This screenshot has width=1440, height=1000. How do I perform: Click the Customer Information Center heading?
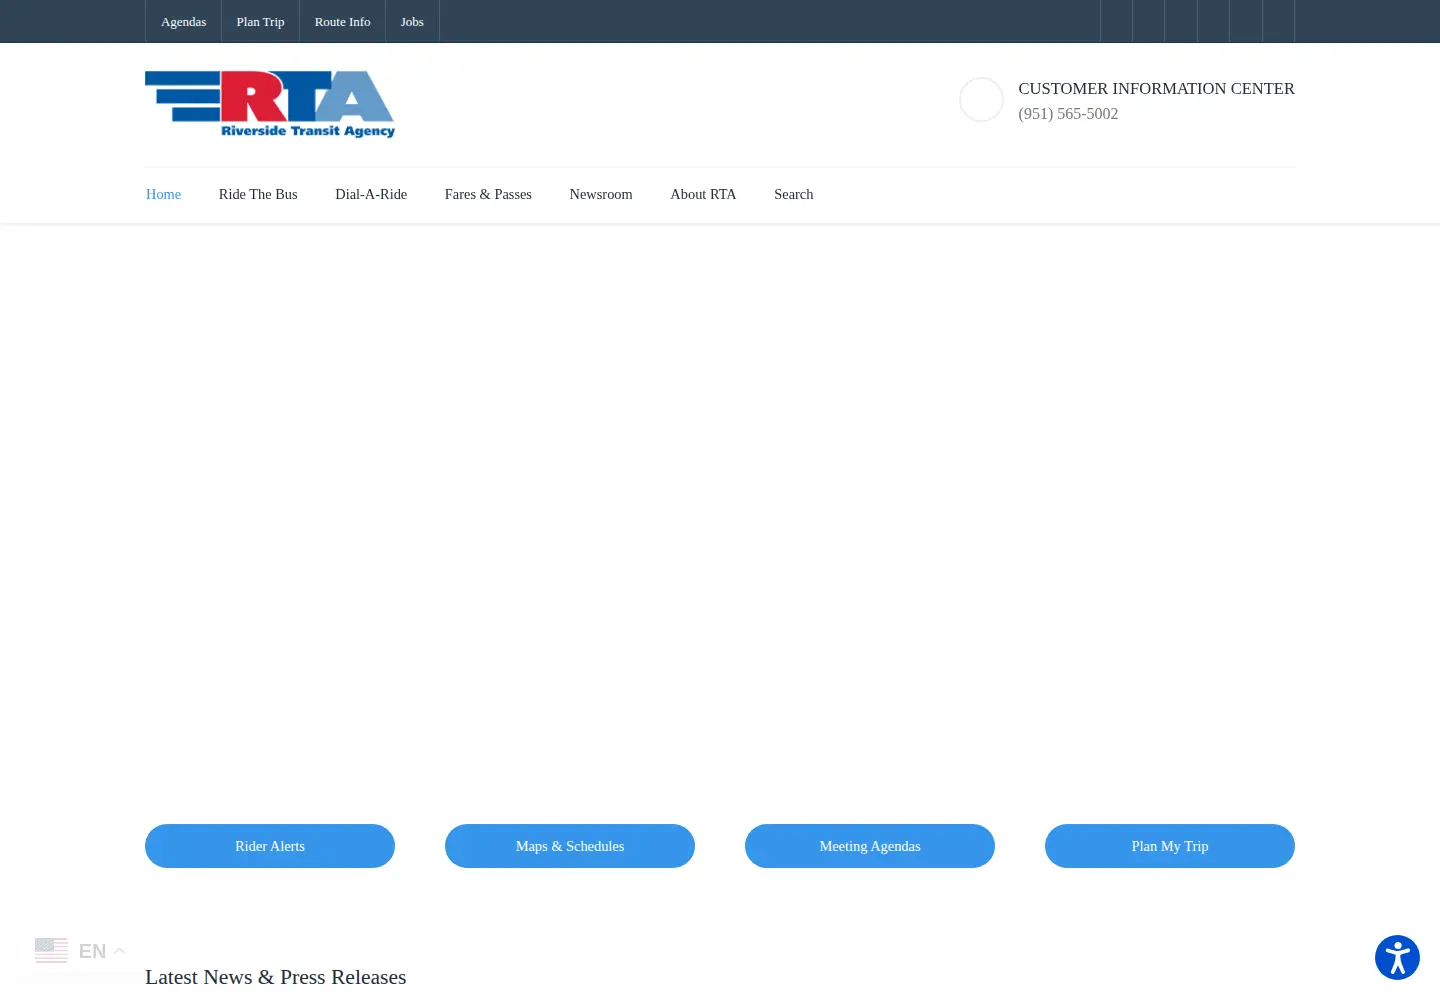[1156, 88]
